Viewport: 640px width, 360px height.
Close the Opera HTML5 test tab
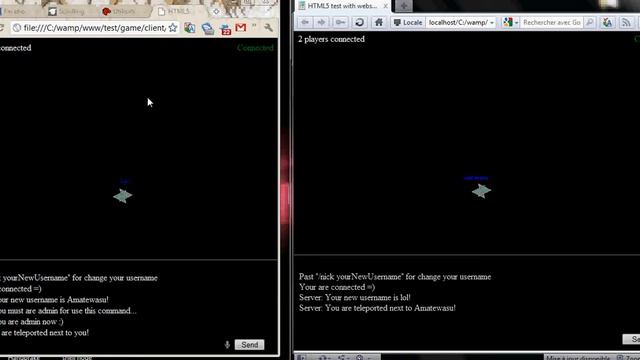(x=385, y=6)
